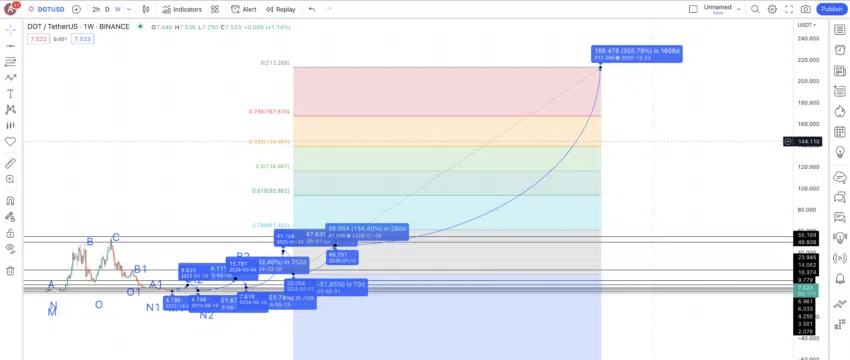Expand the USDT currency dropdown
Viewport: 850px width, 360px height.
[x=807, y=25]
